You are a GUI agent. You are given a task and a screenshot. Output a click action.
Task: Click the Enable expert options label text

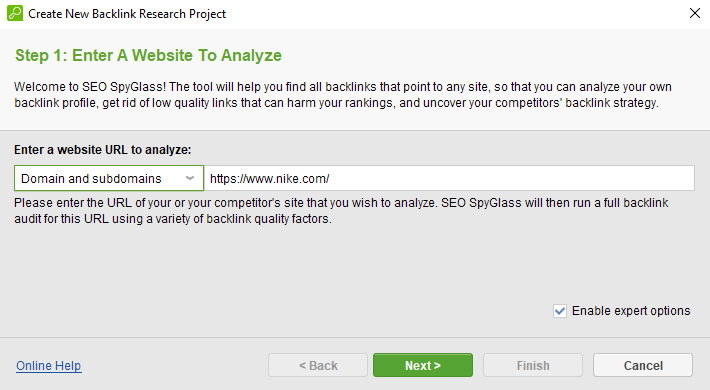[x=631, y=311]
